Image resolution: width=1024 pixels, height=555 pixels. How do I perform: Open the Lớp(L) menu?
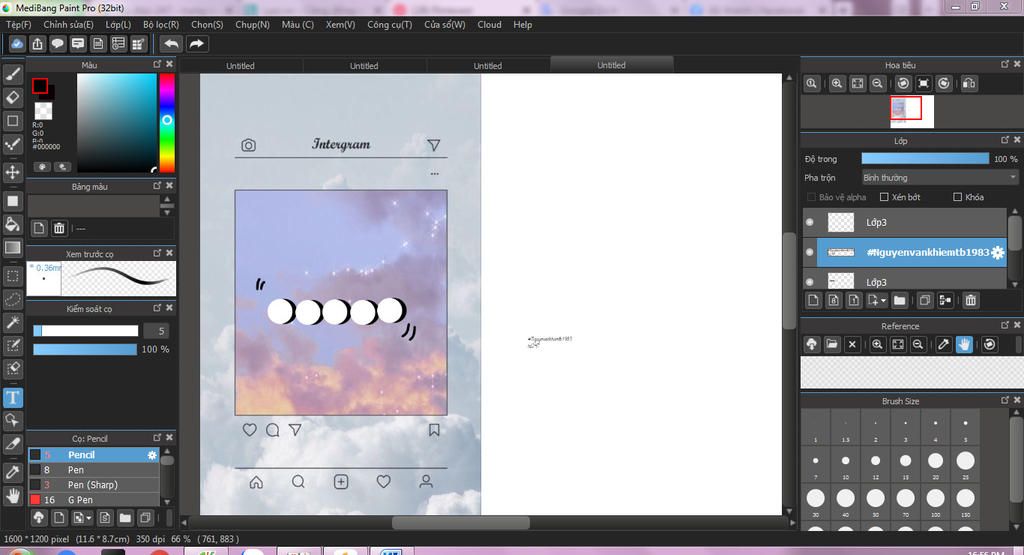(x=118, y=24)
